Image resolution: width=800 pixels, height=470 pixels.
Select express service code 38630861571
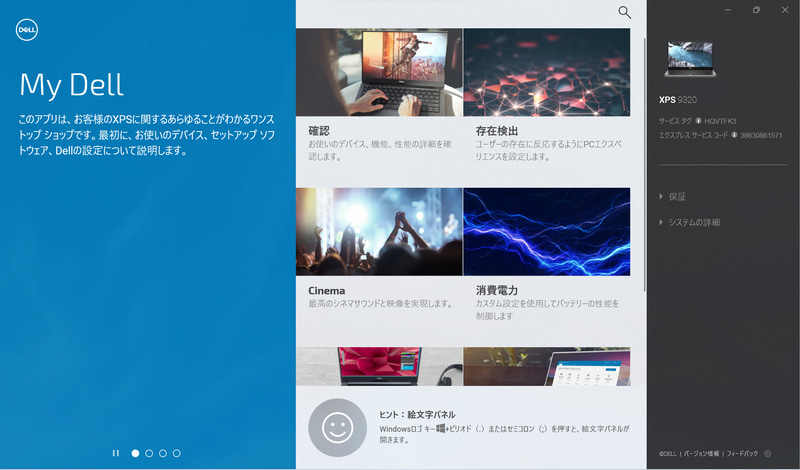(x=761, y=135)
